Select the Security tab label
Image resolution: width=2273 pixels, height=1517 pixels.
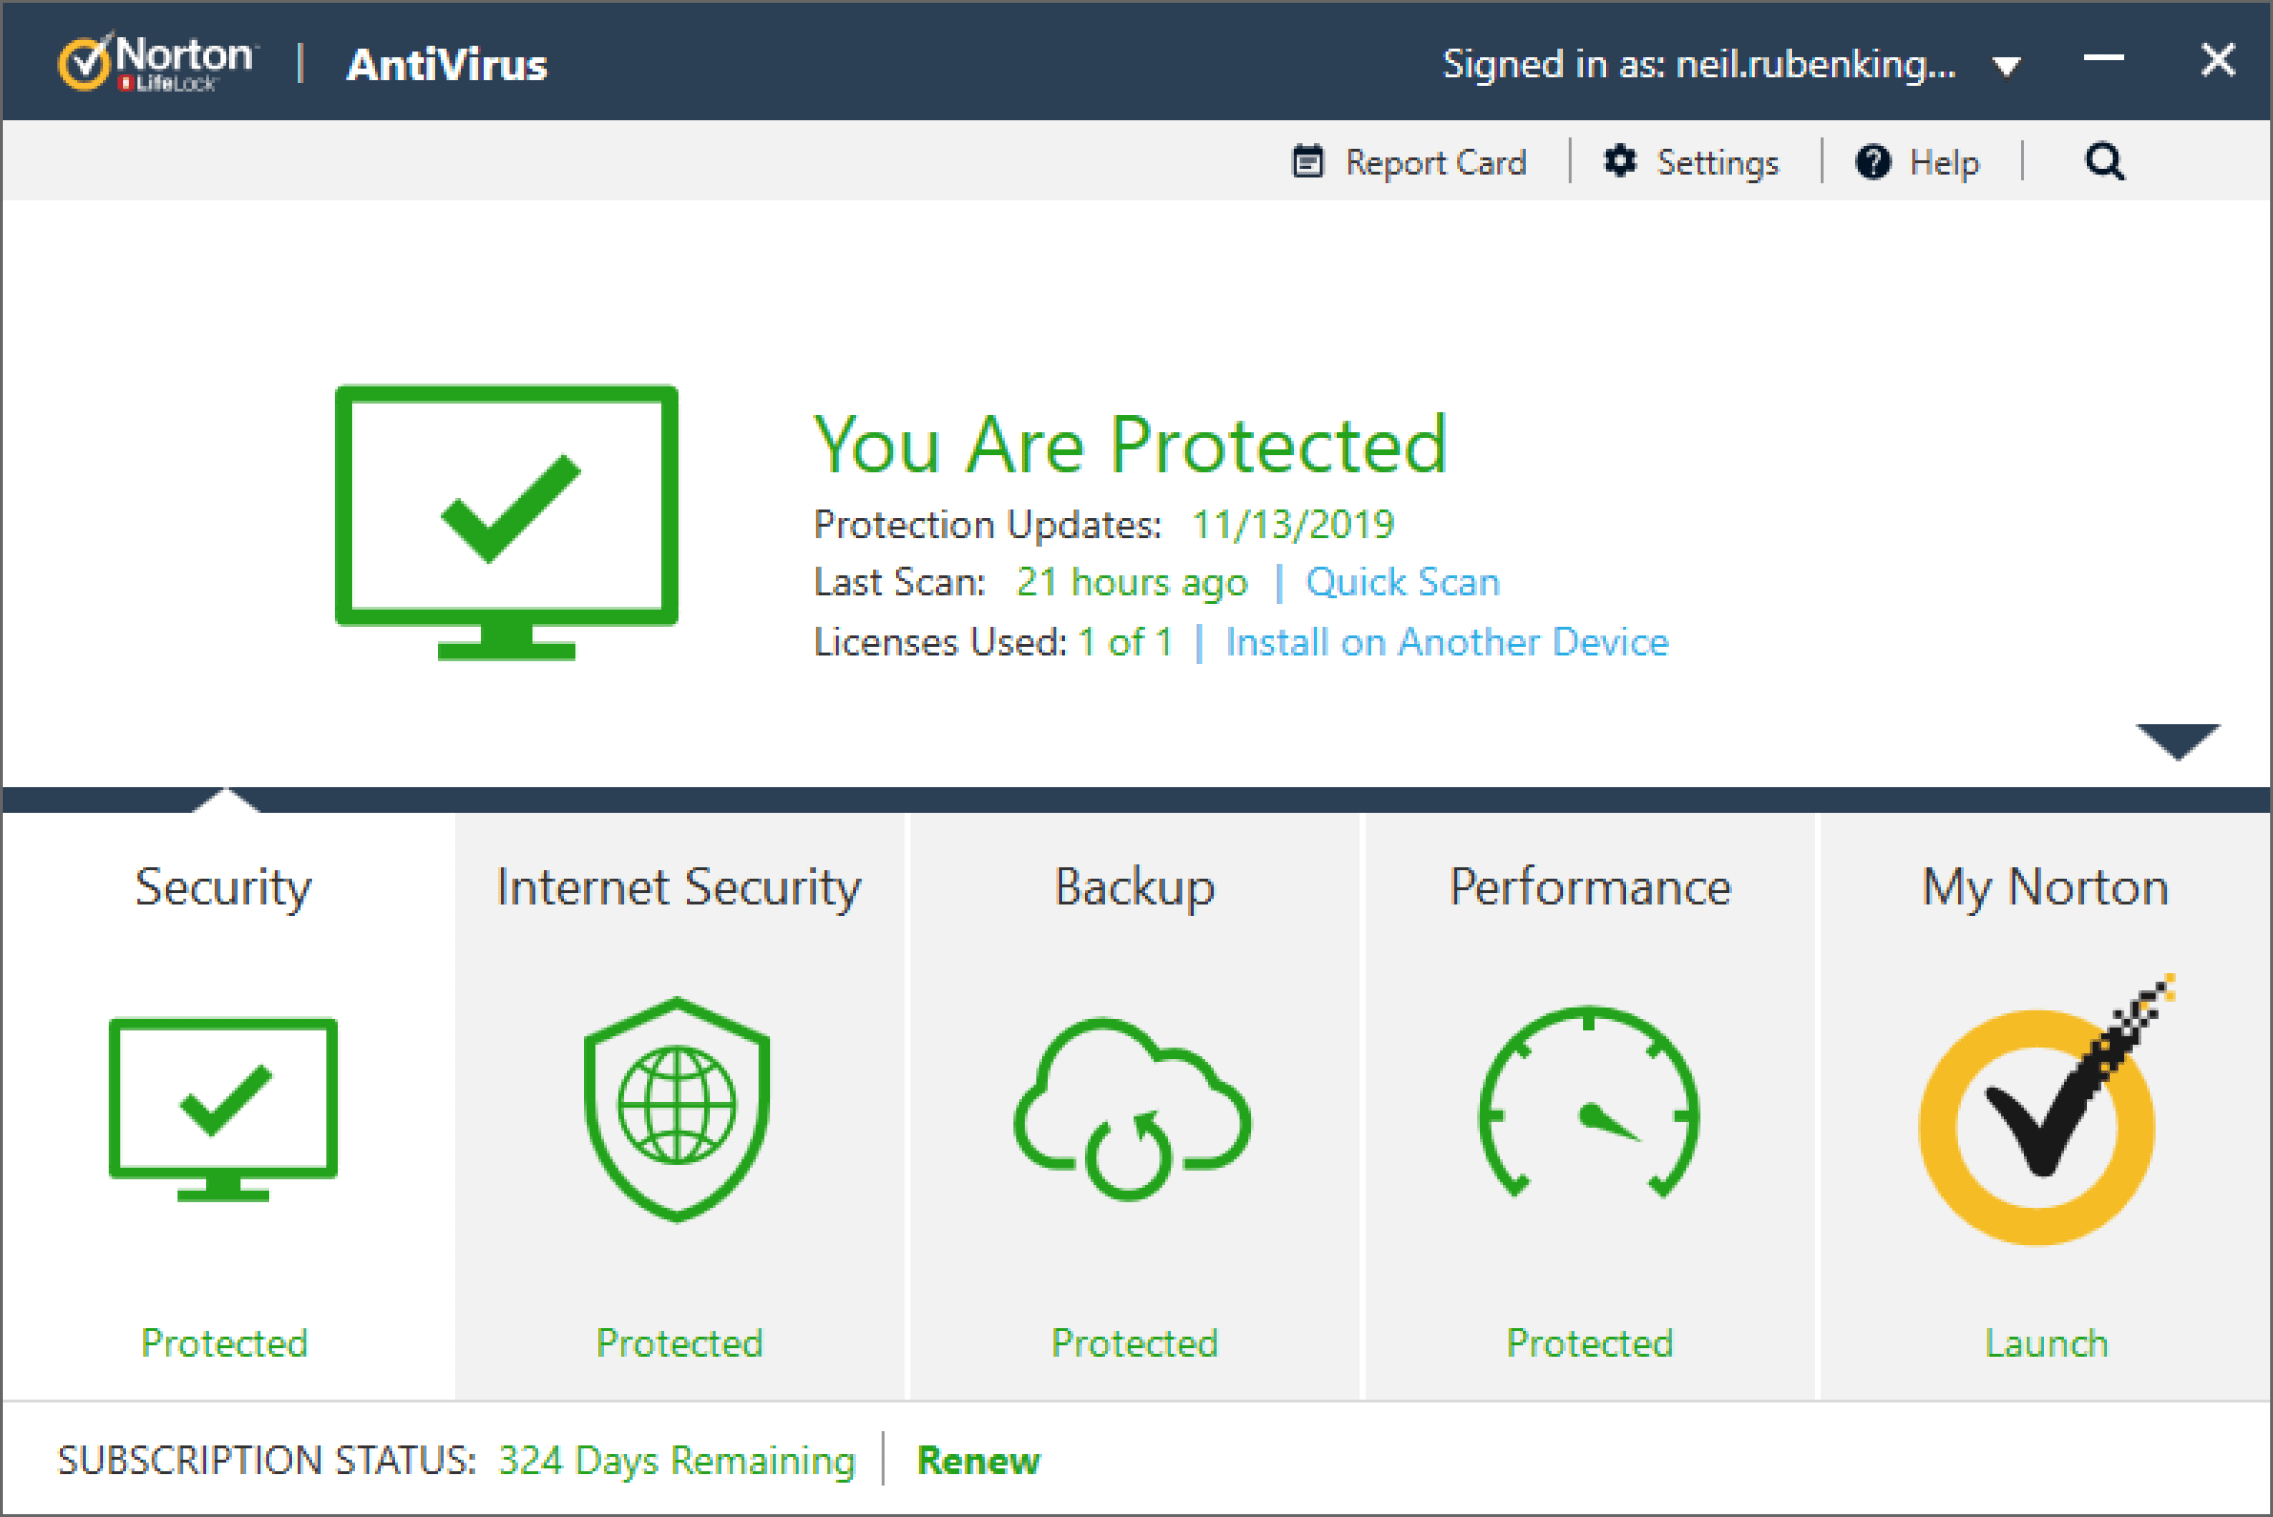224,887
